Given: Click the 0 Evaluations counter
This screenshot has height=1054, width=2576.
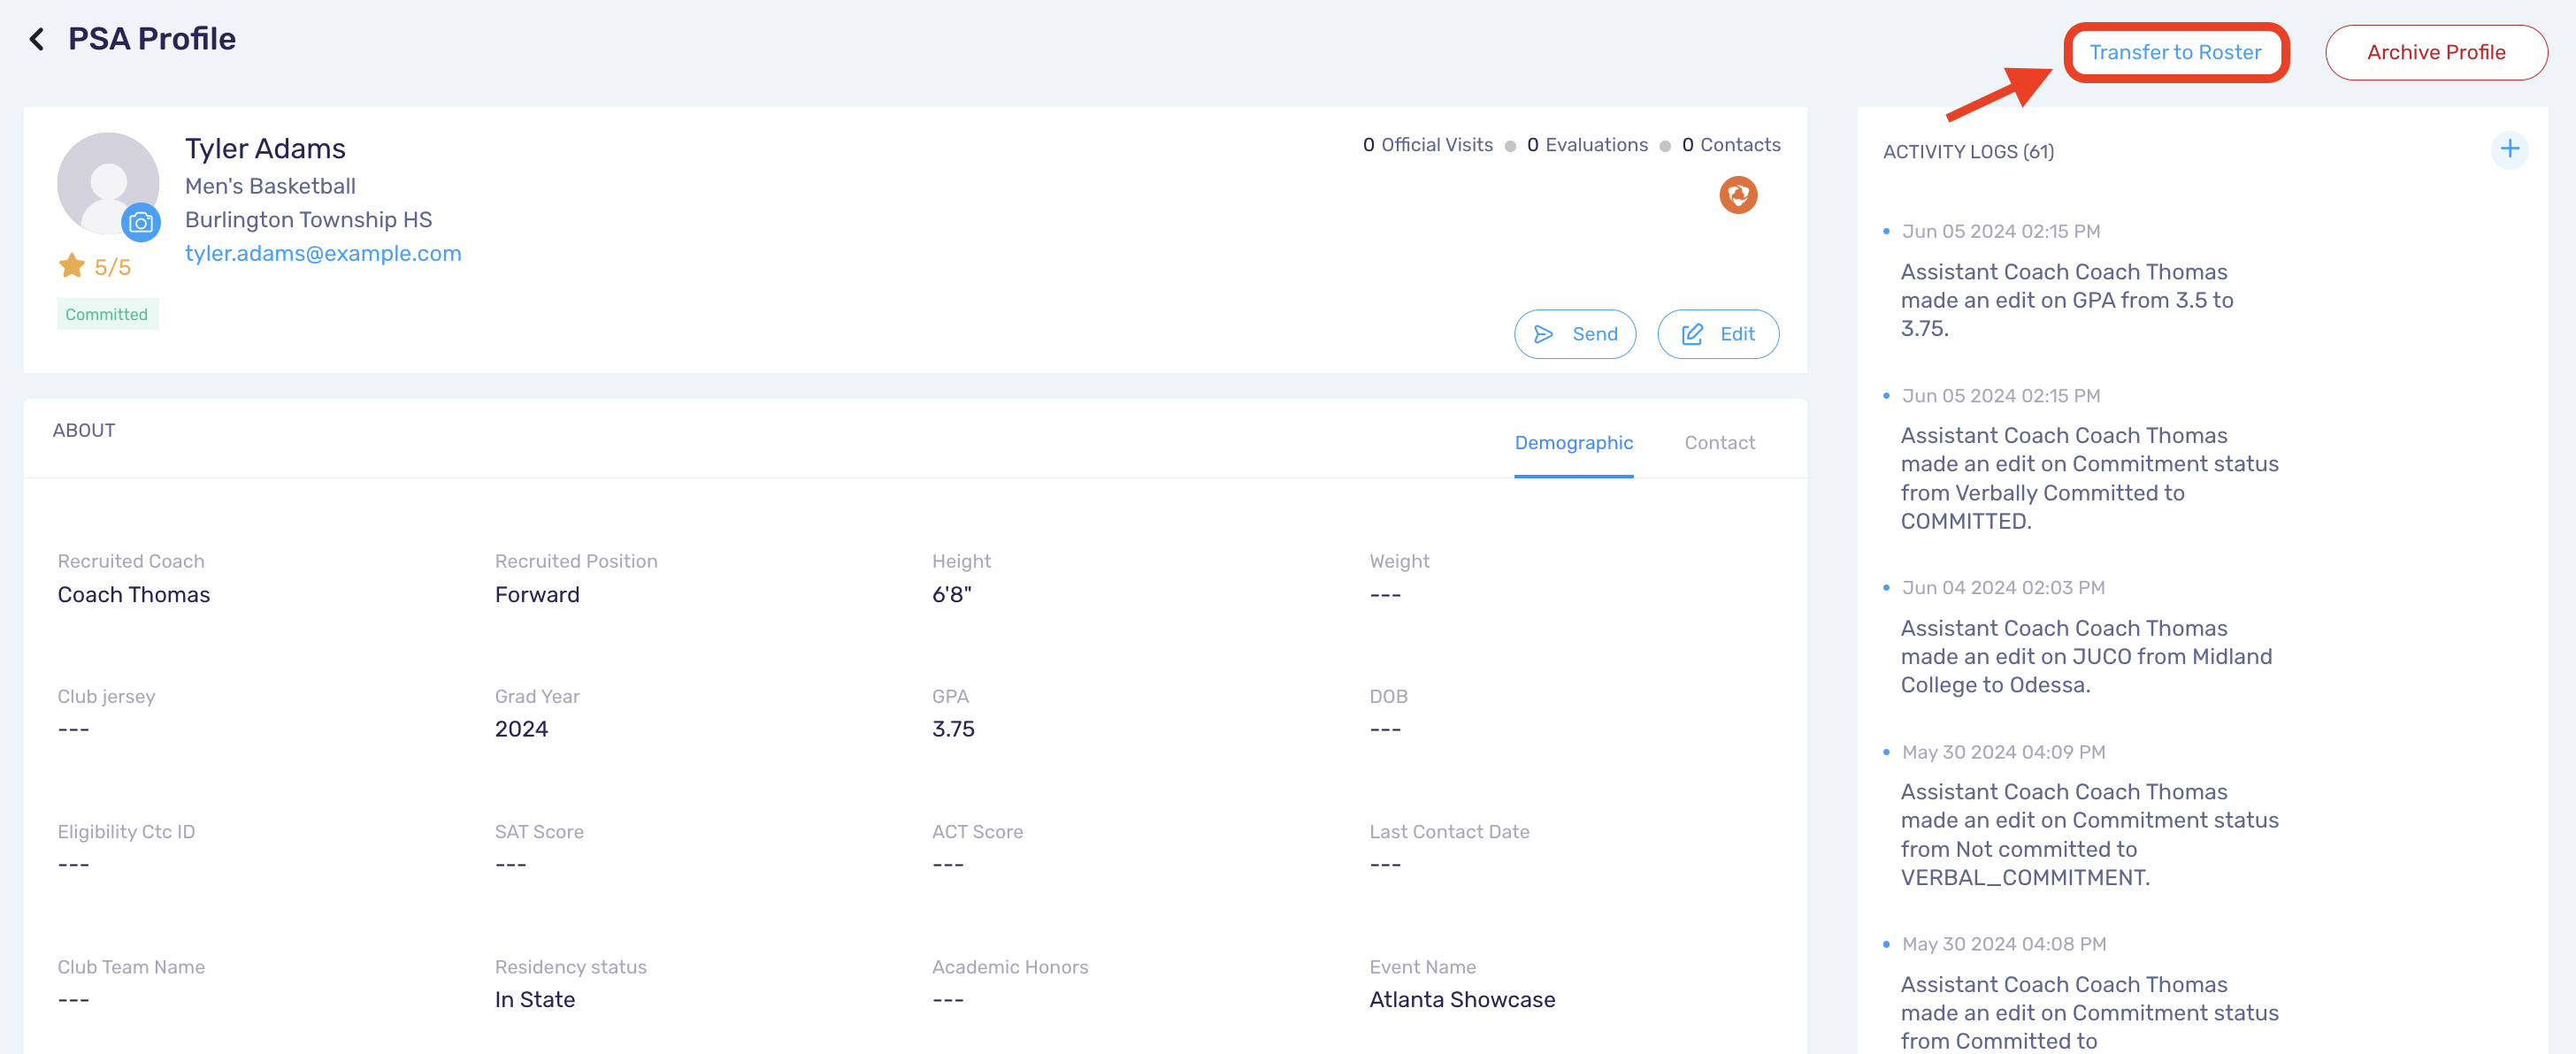Looking at the screenshot, I should tap(1587, 145).
